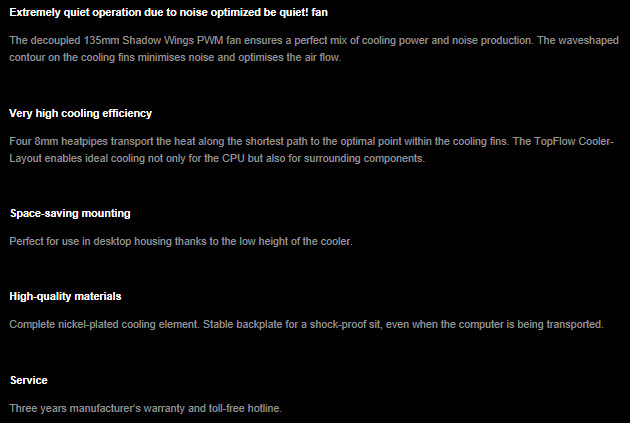Click the 'Complete nickel-plated cooling element' sentence

pyautogui.click(x=104, y=325)
